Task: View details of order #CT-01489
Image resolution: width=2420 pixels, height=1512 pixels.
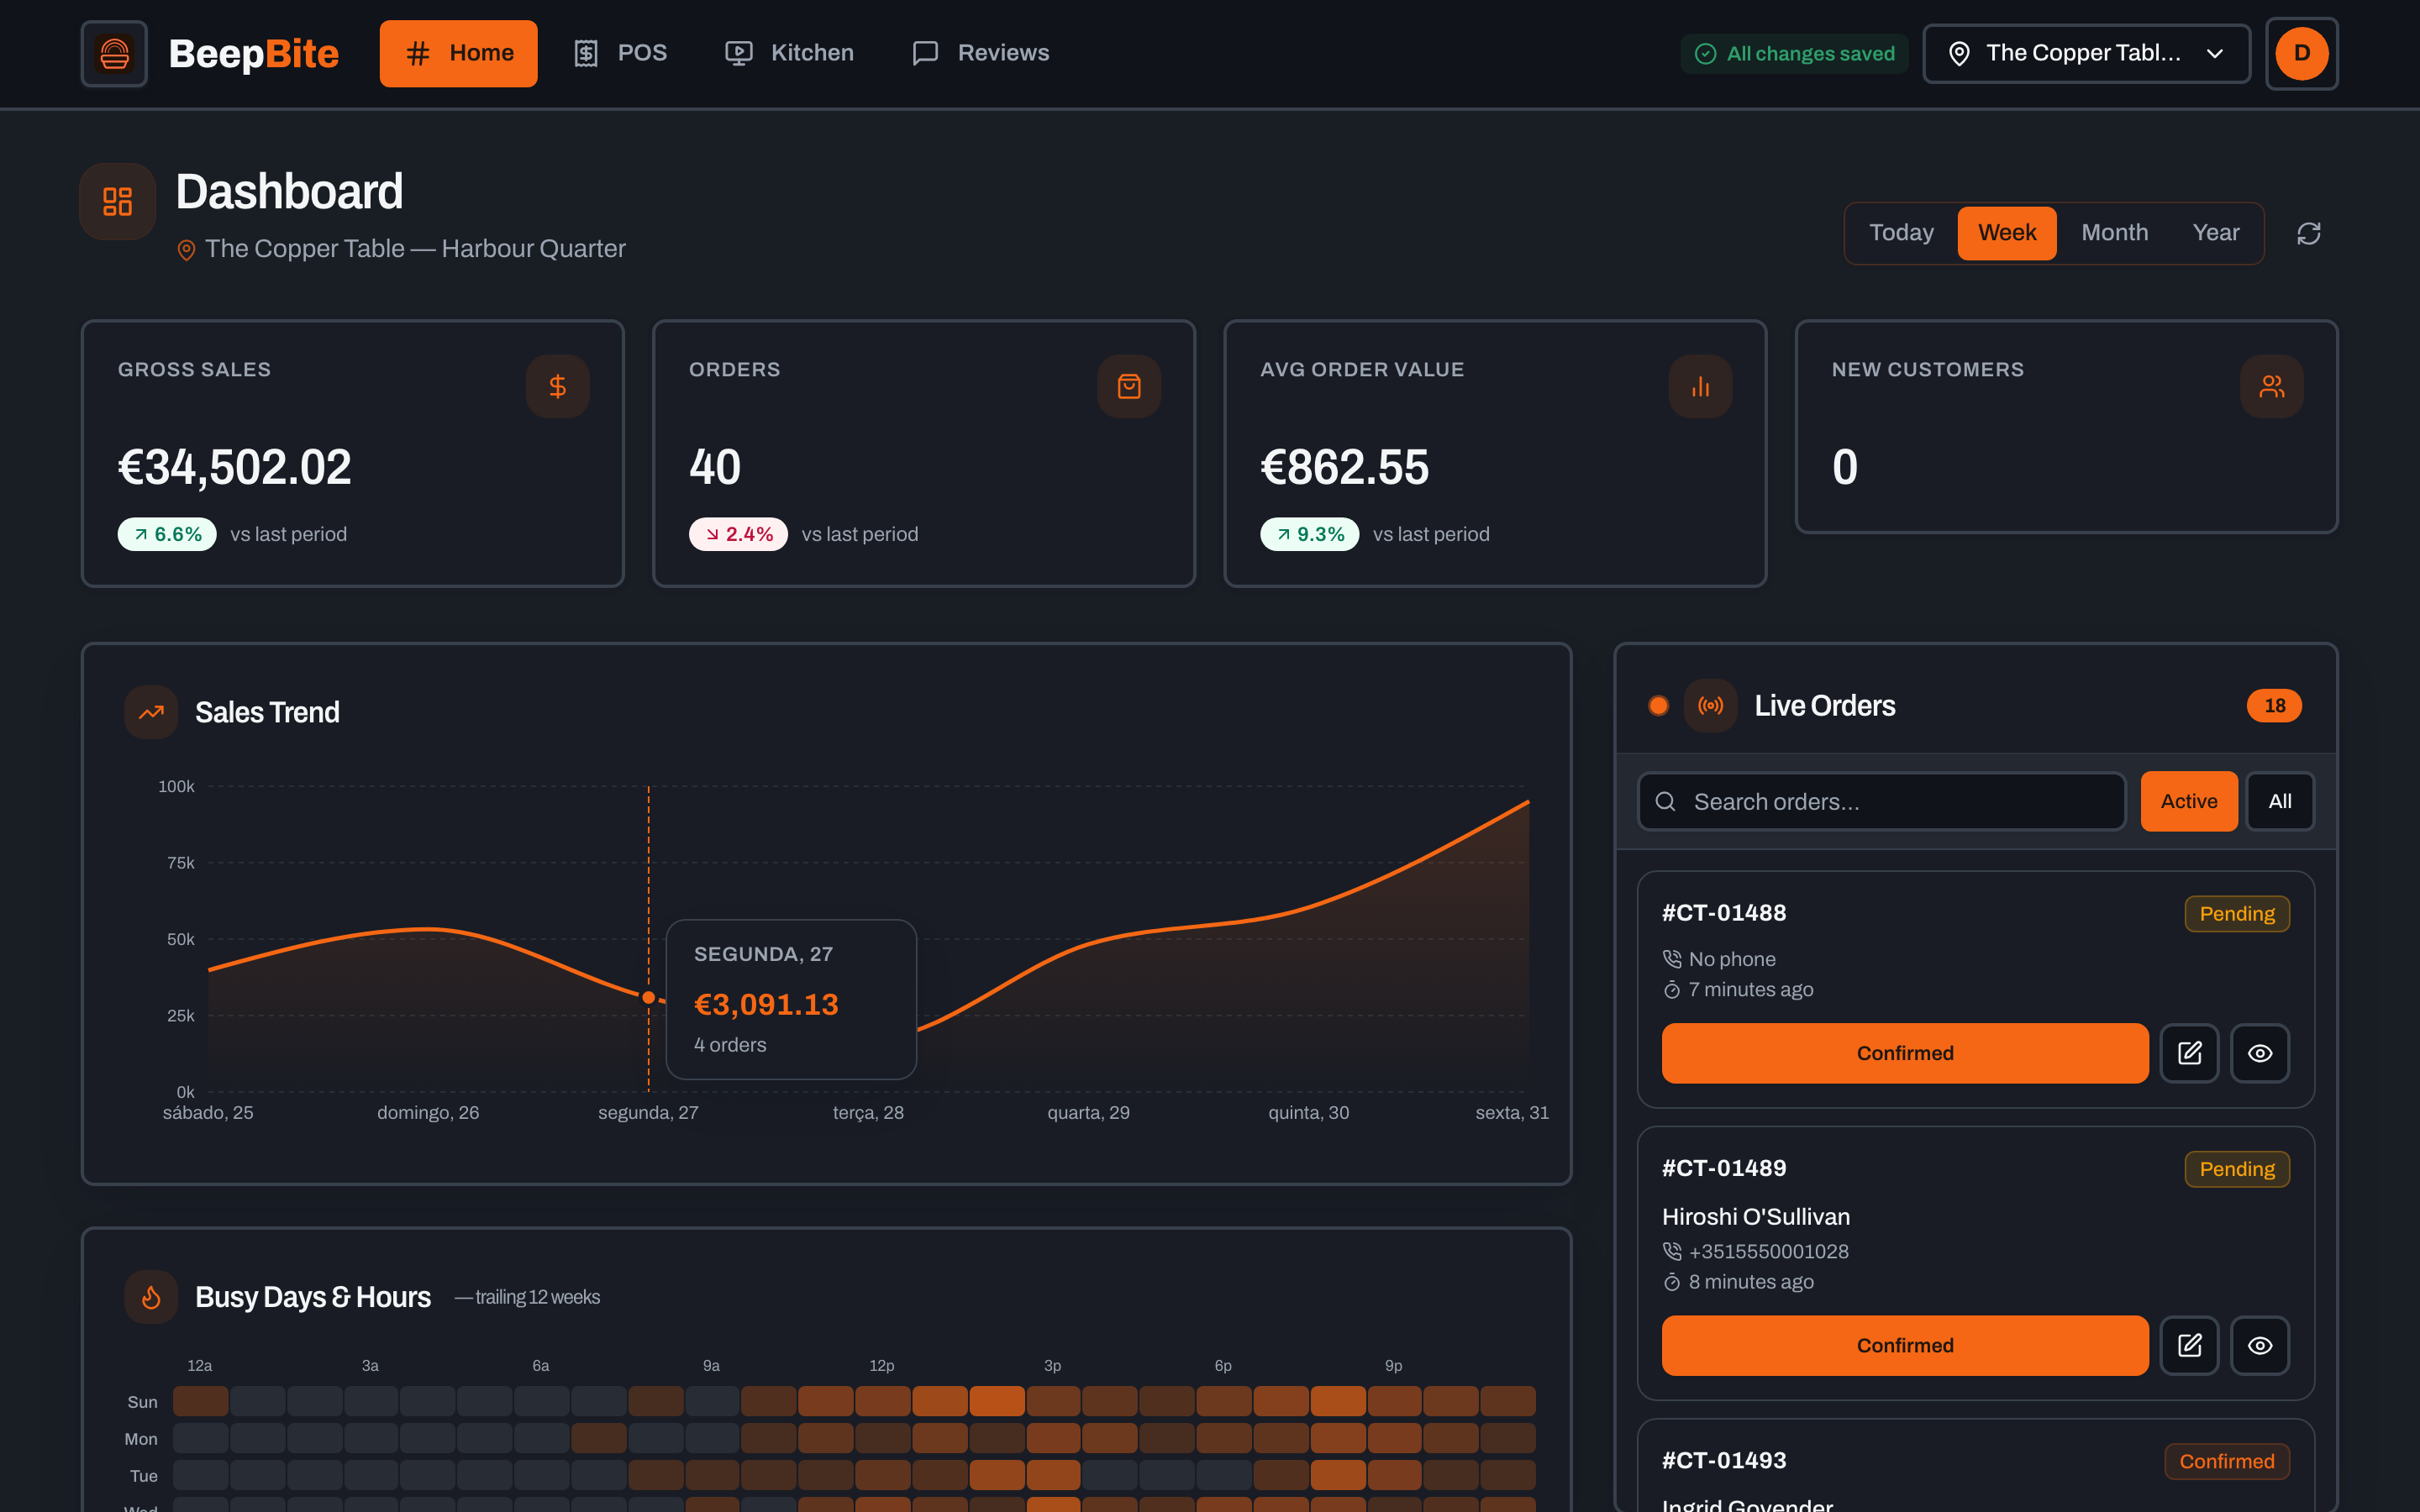Action: (2259, 1346)
